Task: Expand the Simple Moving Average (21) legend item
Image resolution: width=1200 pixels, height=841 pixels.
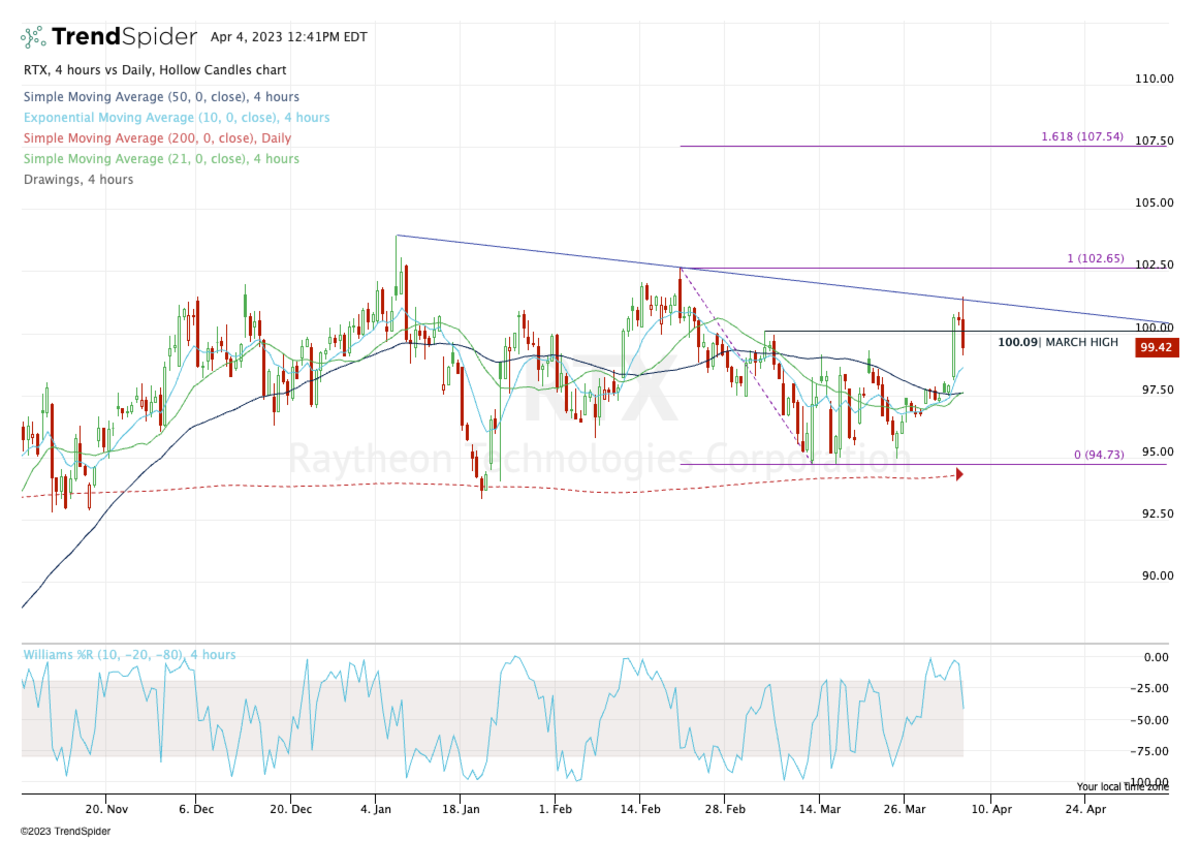Action: pos(160,158)
